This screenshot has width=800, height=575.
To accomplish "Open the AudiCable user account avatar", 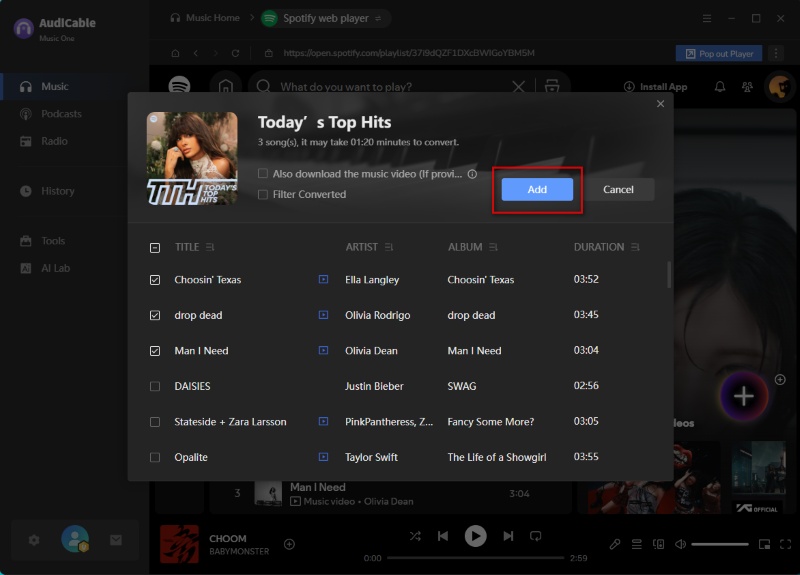I will click(x=75, y=539).
